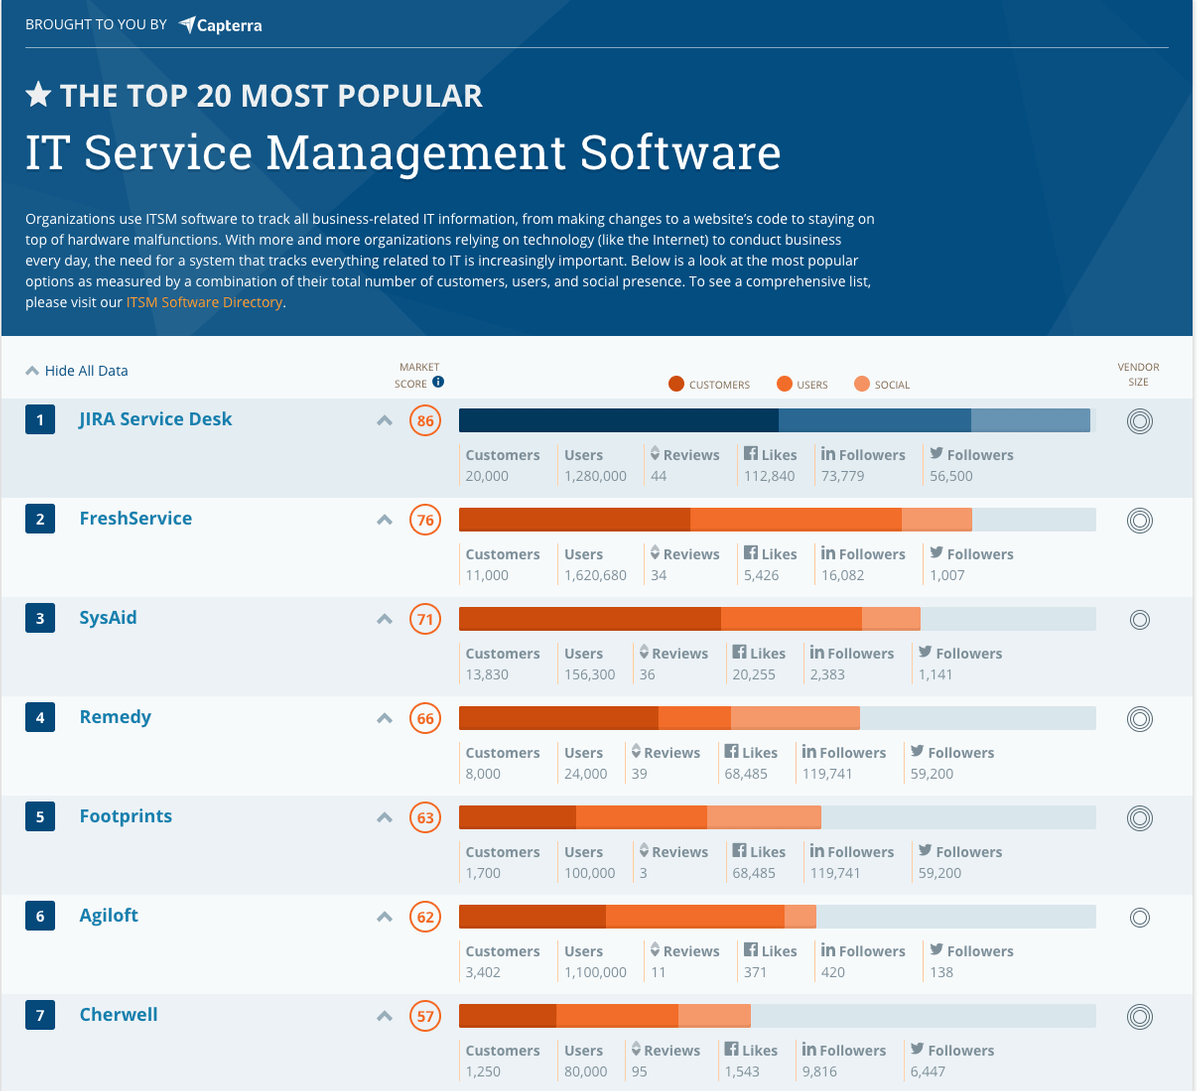
Task: Click Cherwell vendor size icon
Action: 1139,1017
